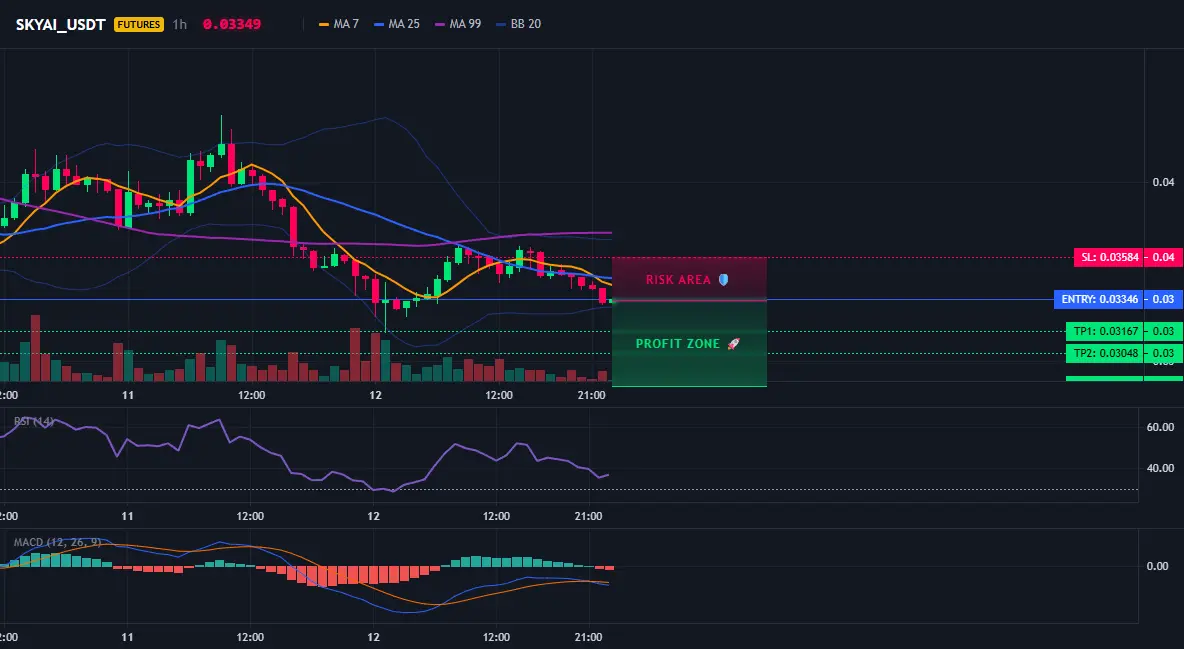The image size is (1184, 649).
Task: Click 21:00 on the main chart time axis
Action: point(591,395)
